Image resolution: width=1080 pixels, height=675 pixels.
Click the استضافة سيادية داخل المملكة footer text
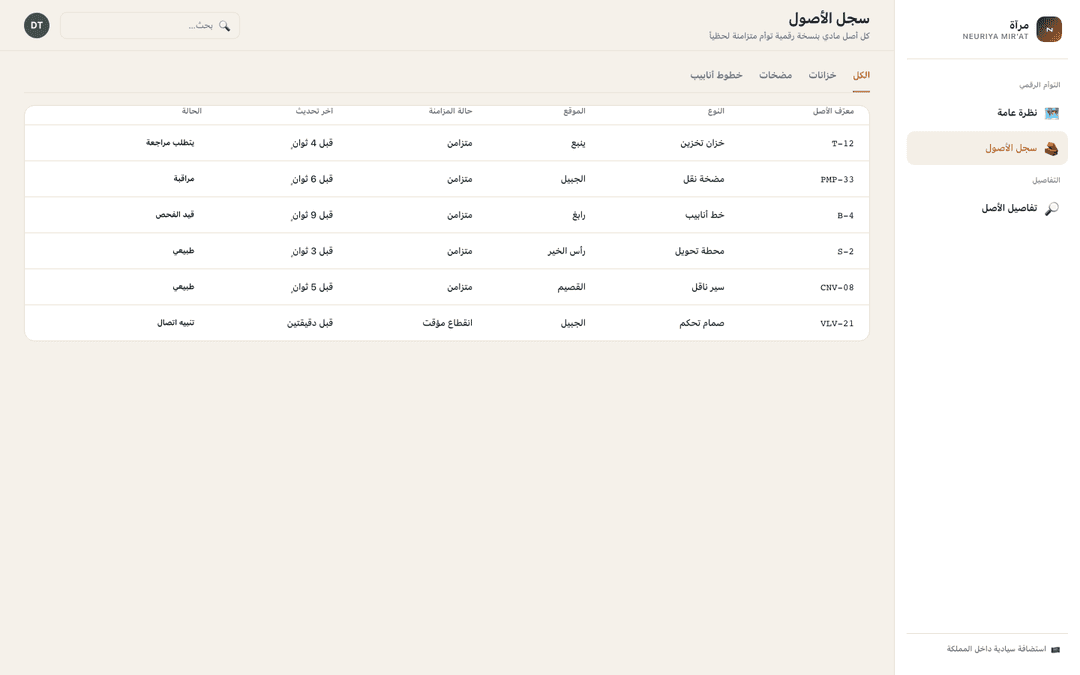click(996, 649)
